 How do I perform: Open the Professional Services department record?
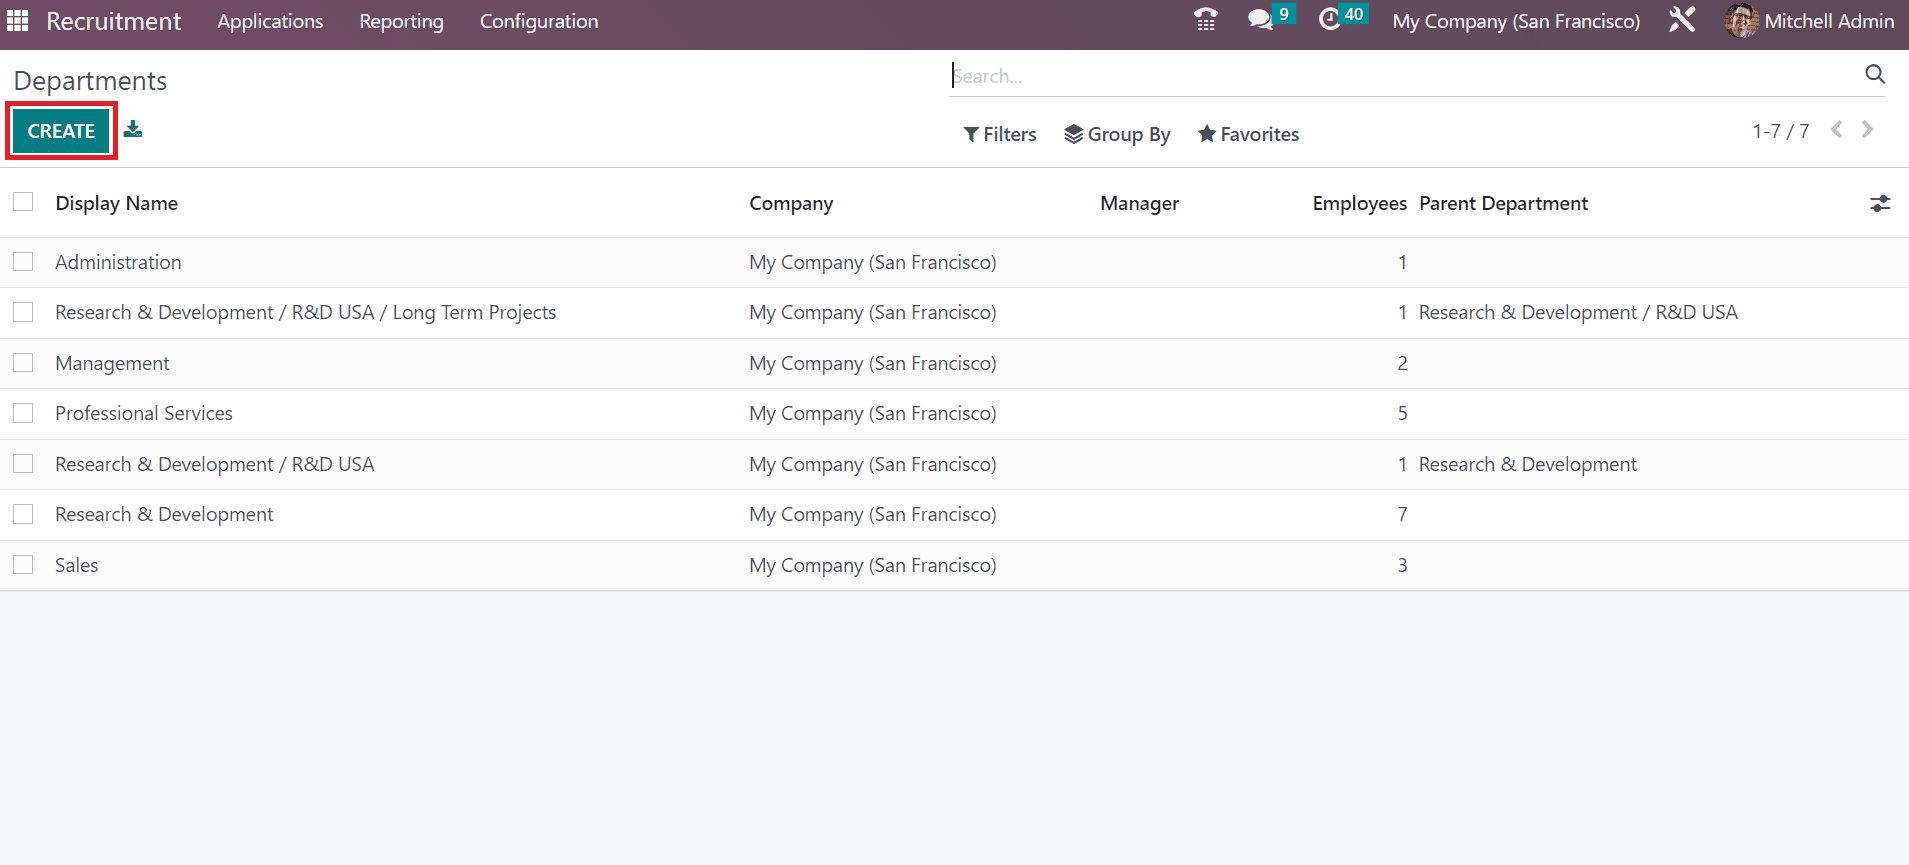144,413
